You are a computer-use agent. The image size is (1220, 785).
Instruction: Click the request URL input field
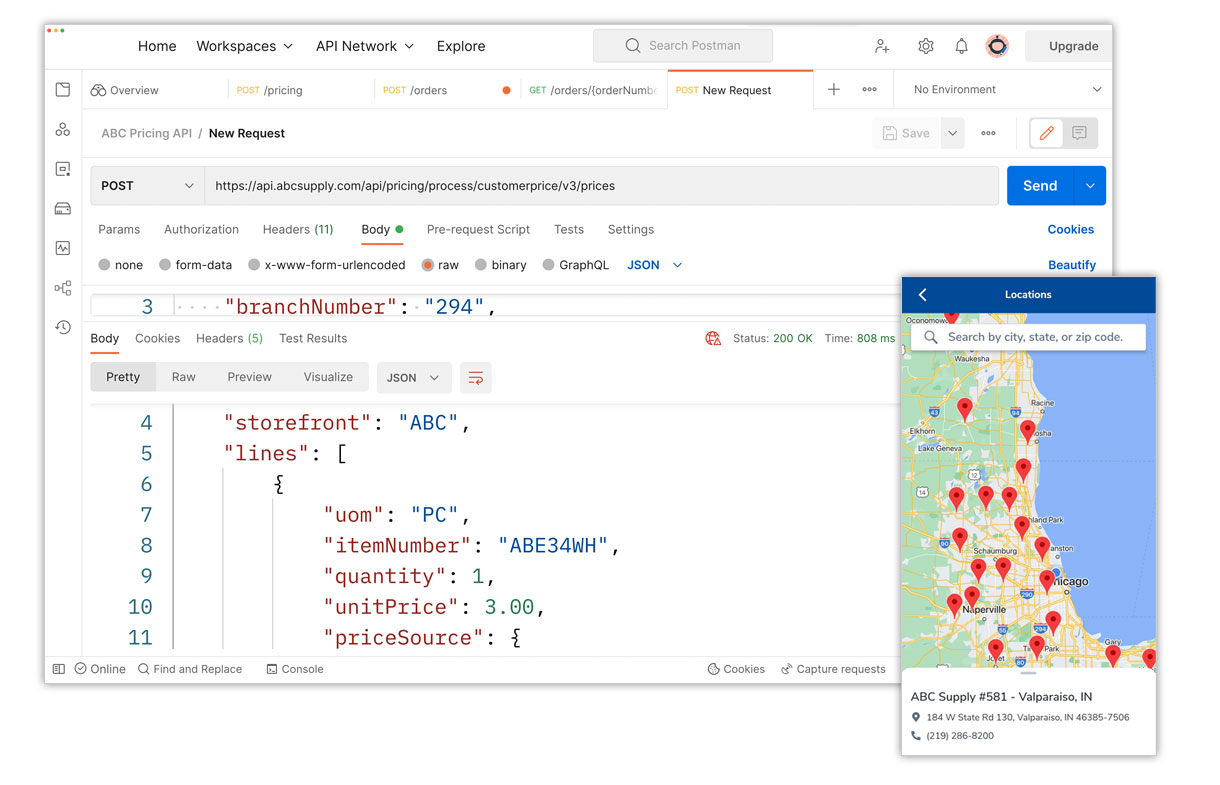pos(600,185)
